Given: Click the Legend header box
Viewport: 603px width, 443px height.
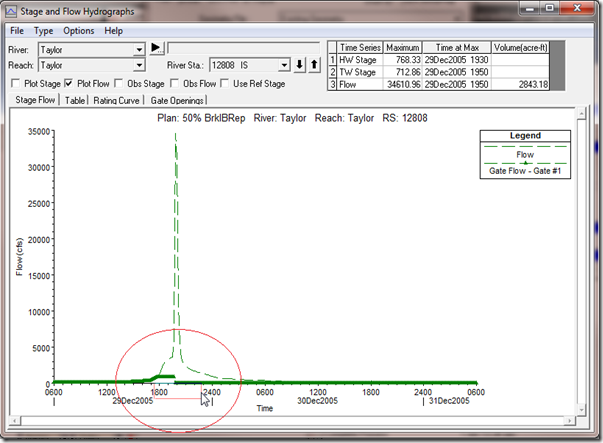Looking at the screenshot, I should point(525,136).
